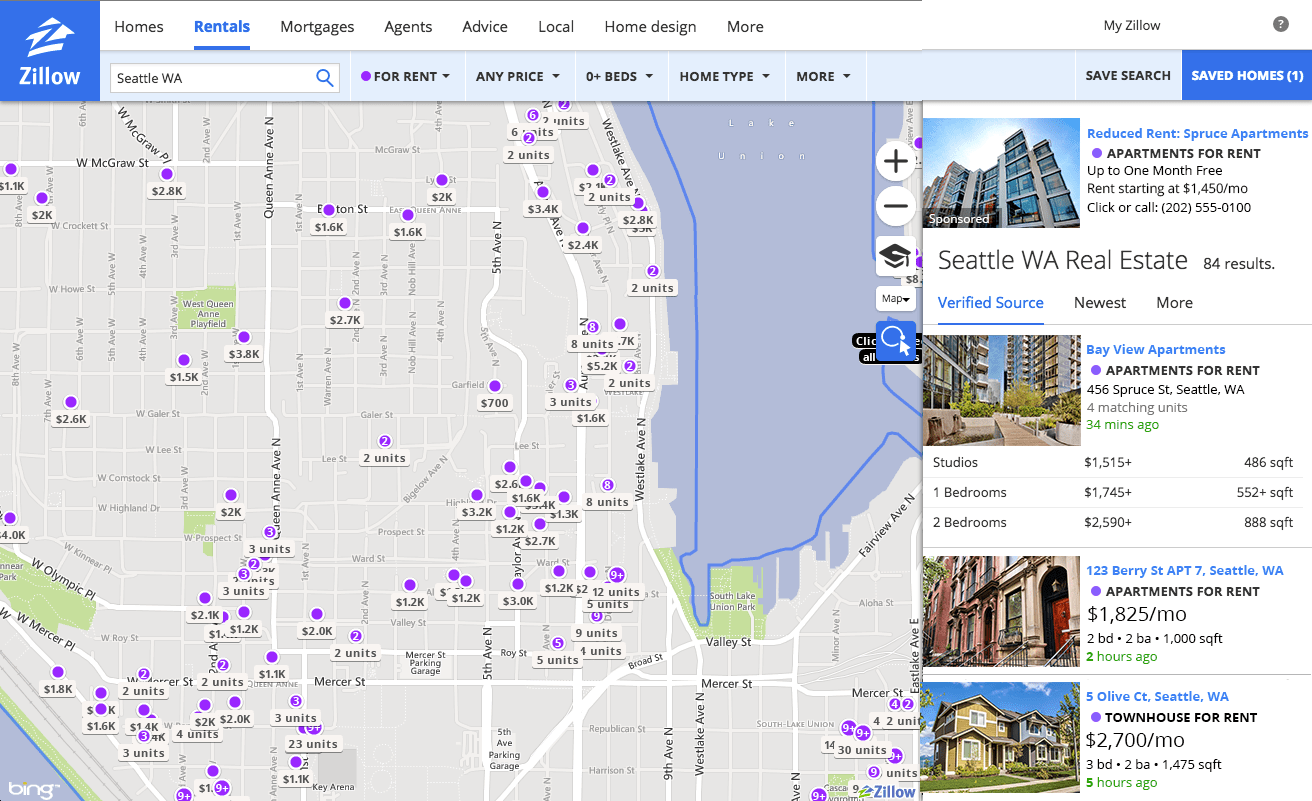Open help via the question mark icon
Screen dimensions: 1312x801
1281,24
